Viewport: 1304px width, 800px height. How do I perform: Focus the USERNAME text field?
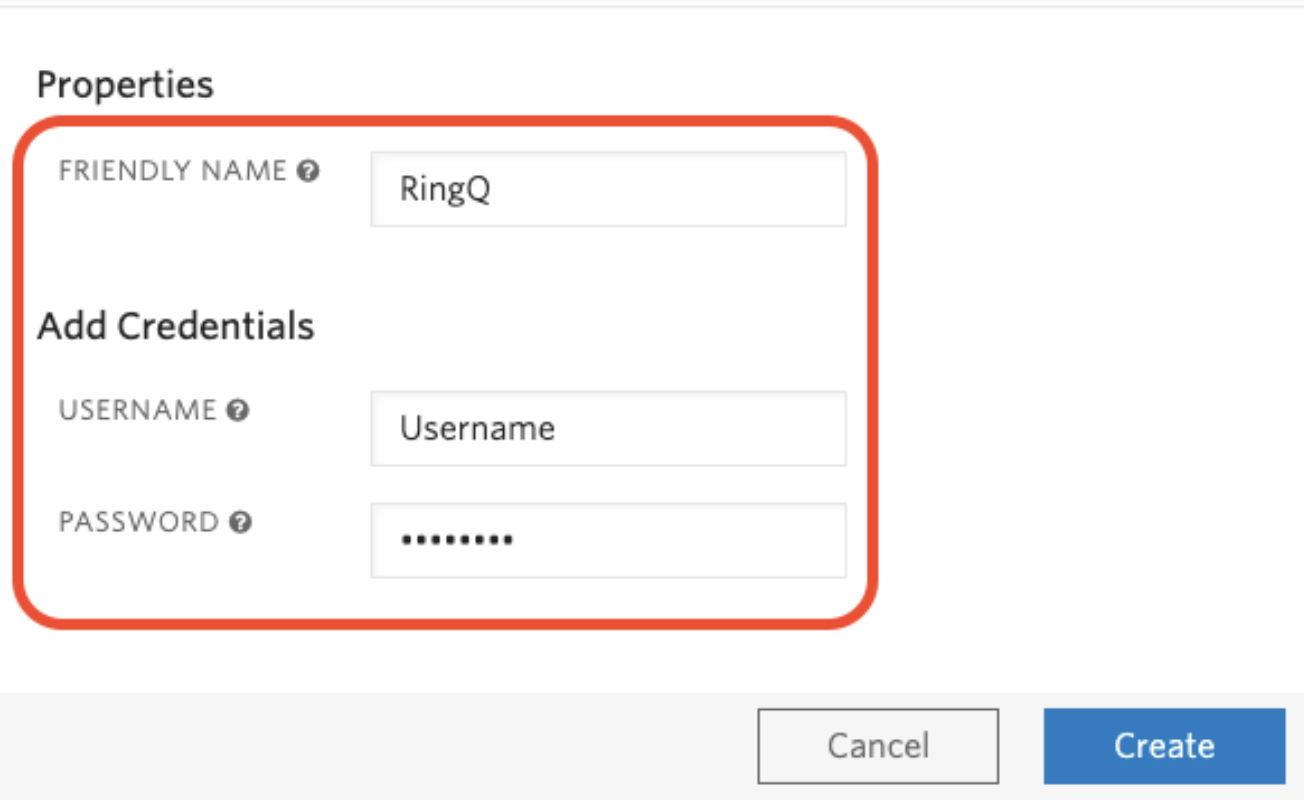coord(608,429)
